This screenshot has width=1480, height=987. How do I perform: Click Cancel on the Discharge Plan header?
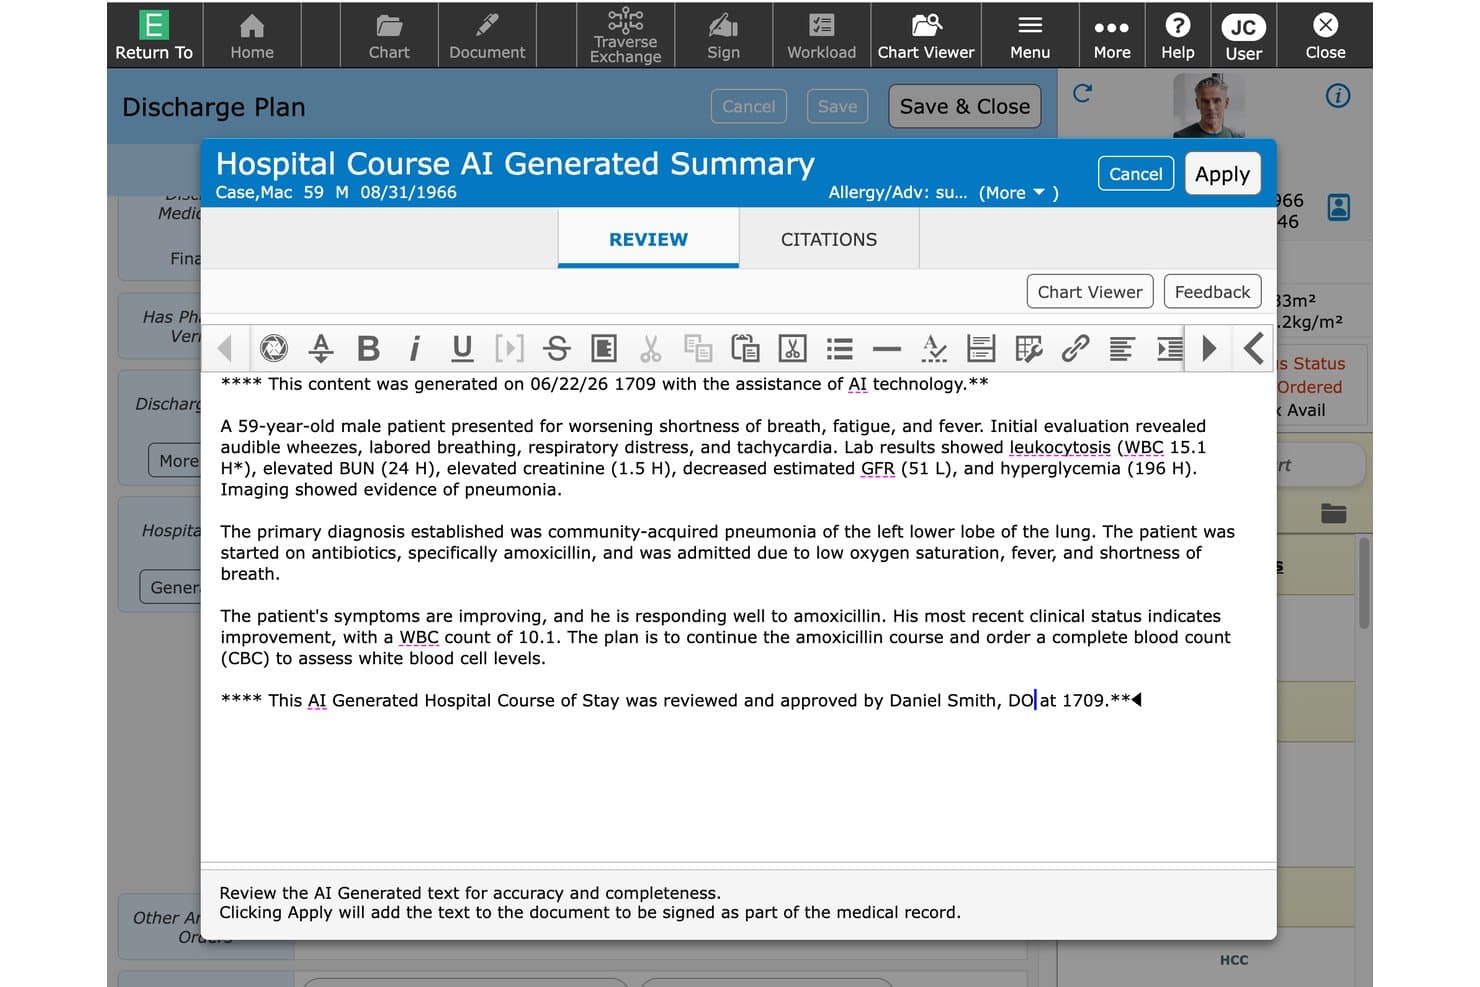[x=749, y=106]
